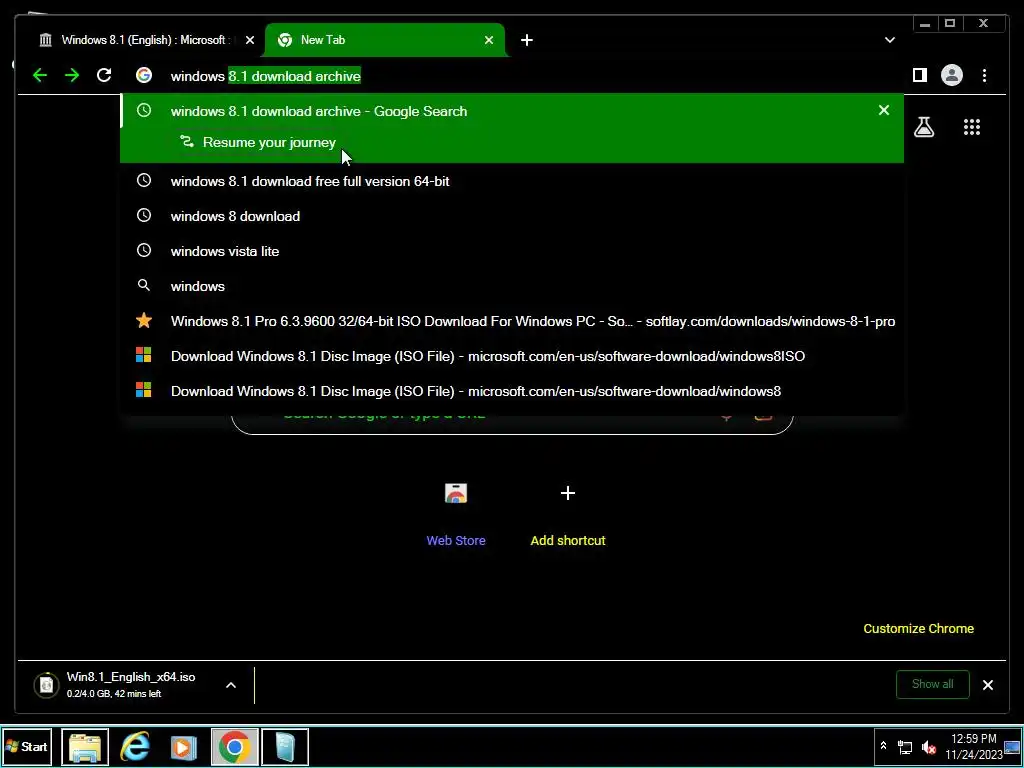This screenshot has height=768, width=1024.
Task: Go back with the browser back arrow
Action: point(40,76)
